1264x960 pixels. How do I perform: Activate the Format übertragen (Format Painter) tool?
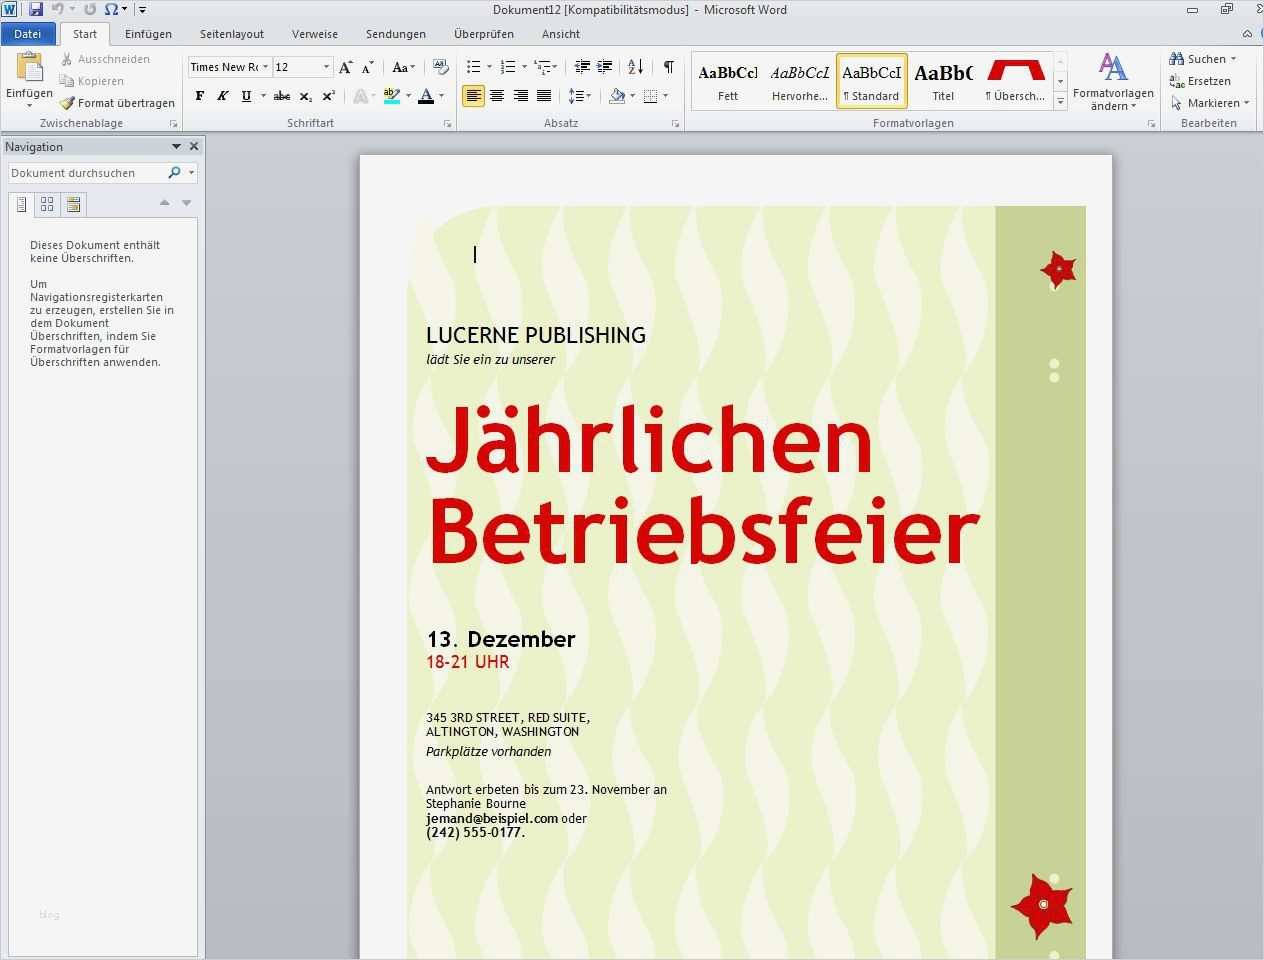[x=116, y=102]
